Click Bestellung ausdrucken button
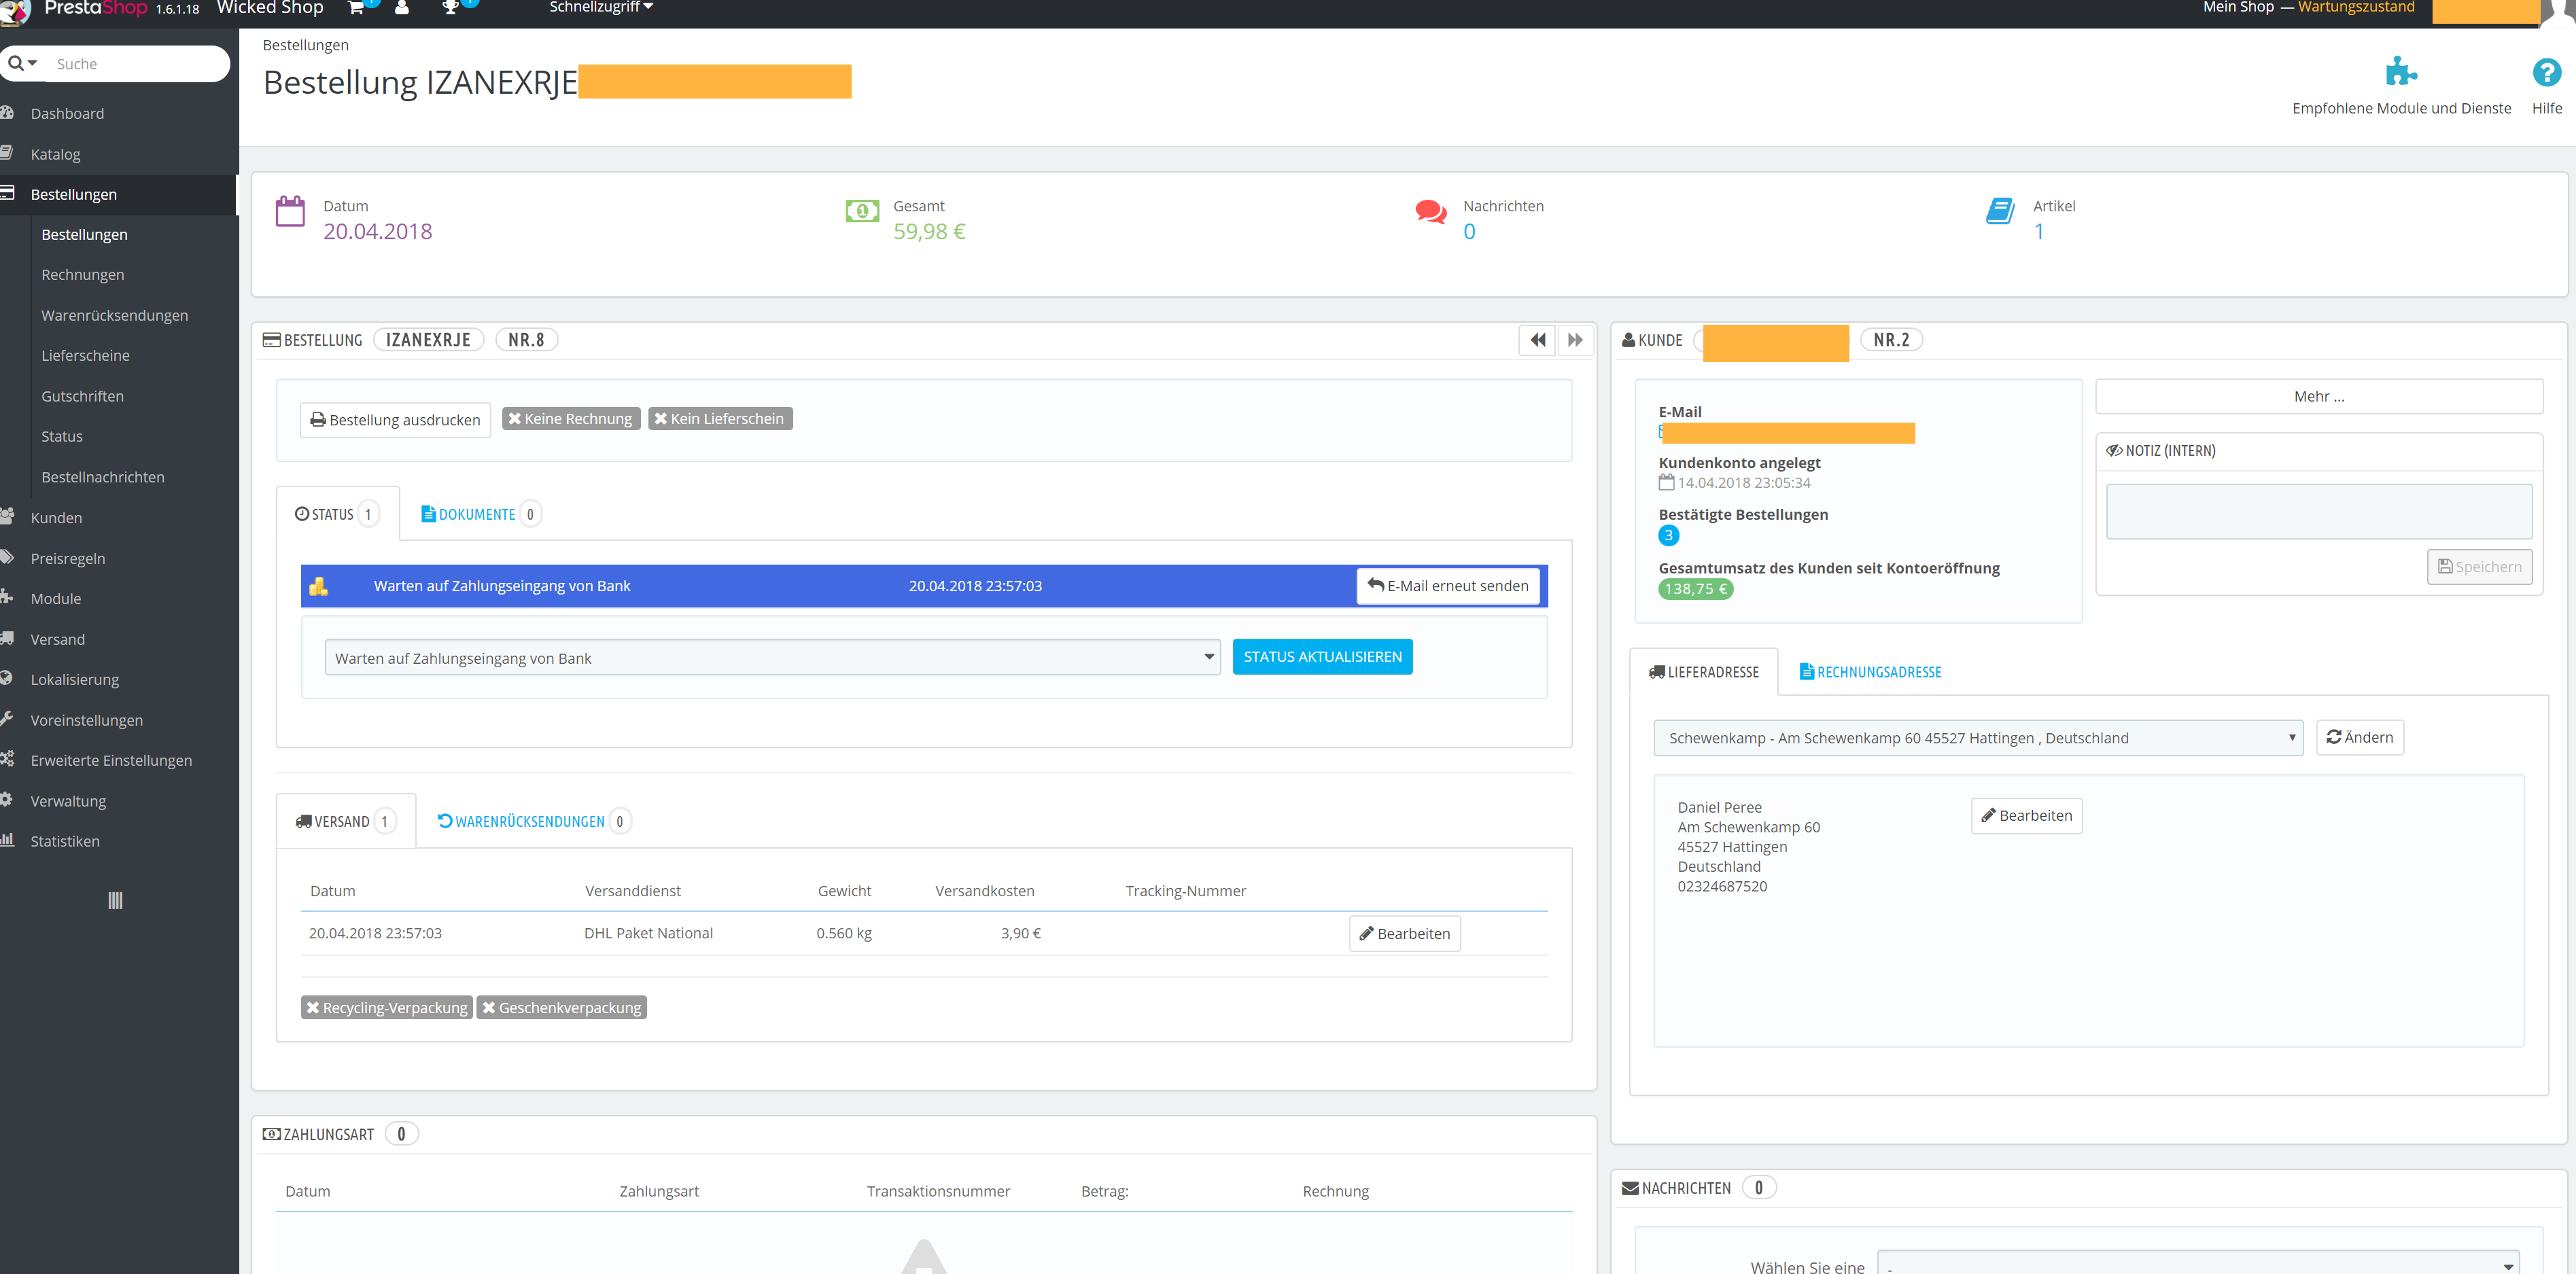 pyautogui.click(x=395, y=420)
